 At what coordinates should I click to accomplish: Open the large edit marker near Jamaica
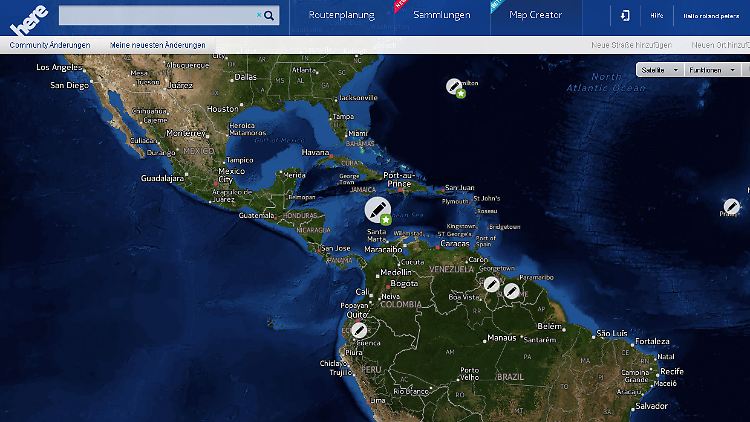(377, 209)
